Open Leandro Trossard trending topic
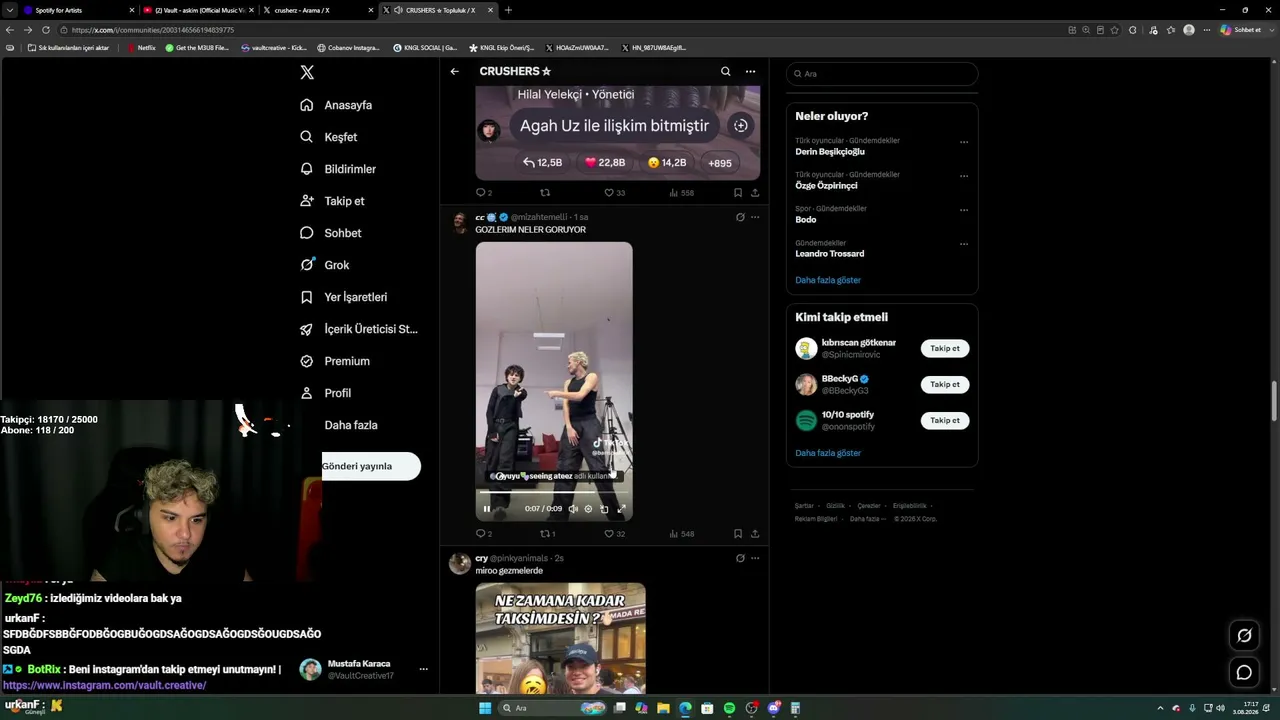The image size is (1280, 720). [830, 254]
